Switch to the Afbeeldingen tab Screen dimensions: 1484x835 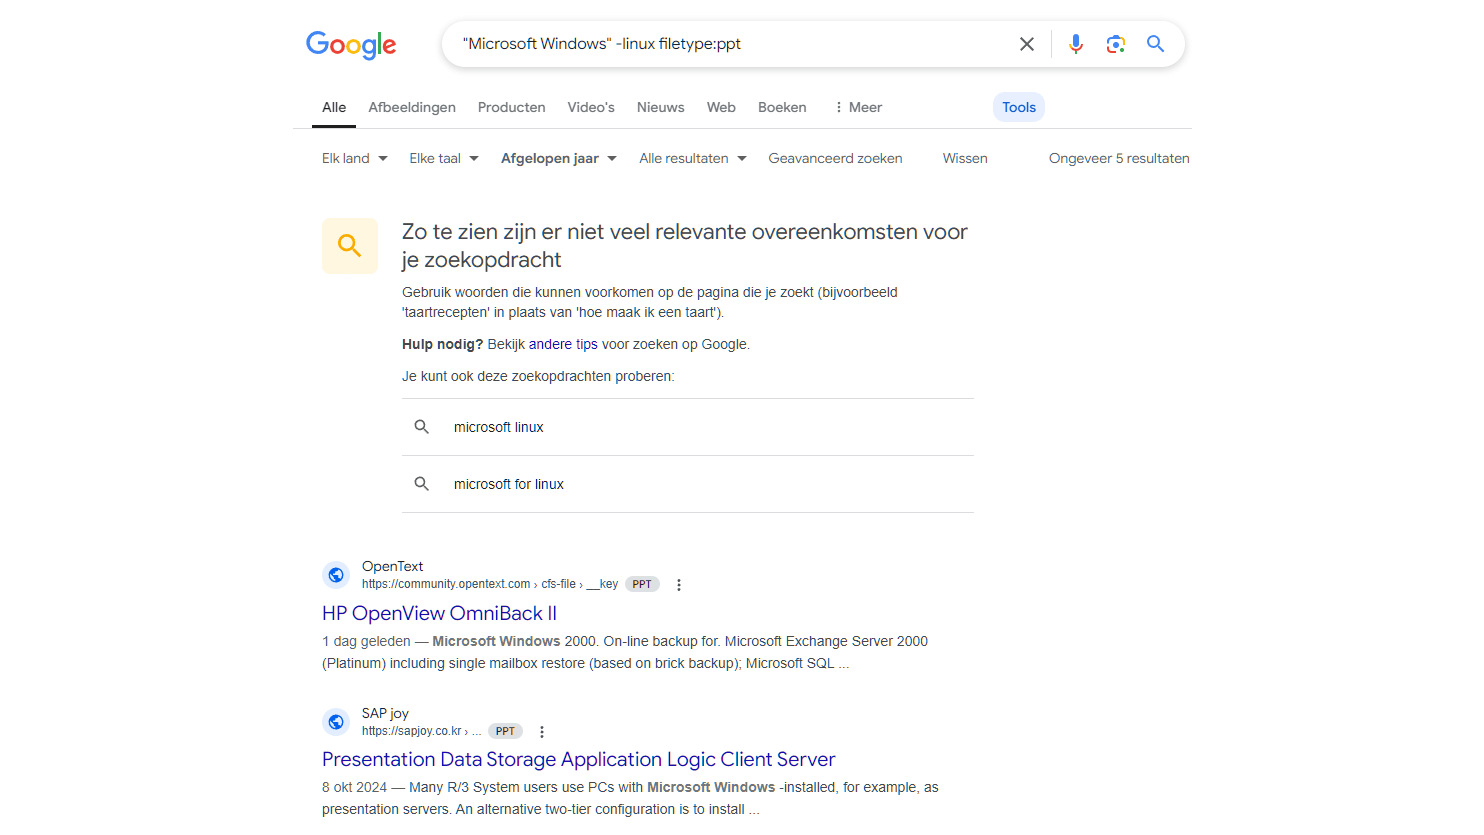point(412,107)
